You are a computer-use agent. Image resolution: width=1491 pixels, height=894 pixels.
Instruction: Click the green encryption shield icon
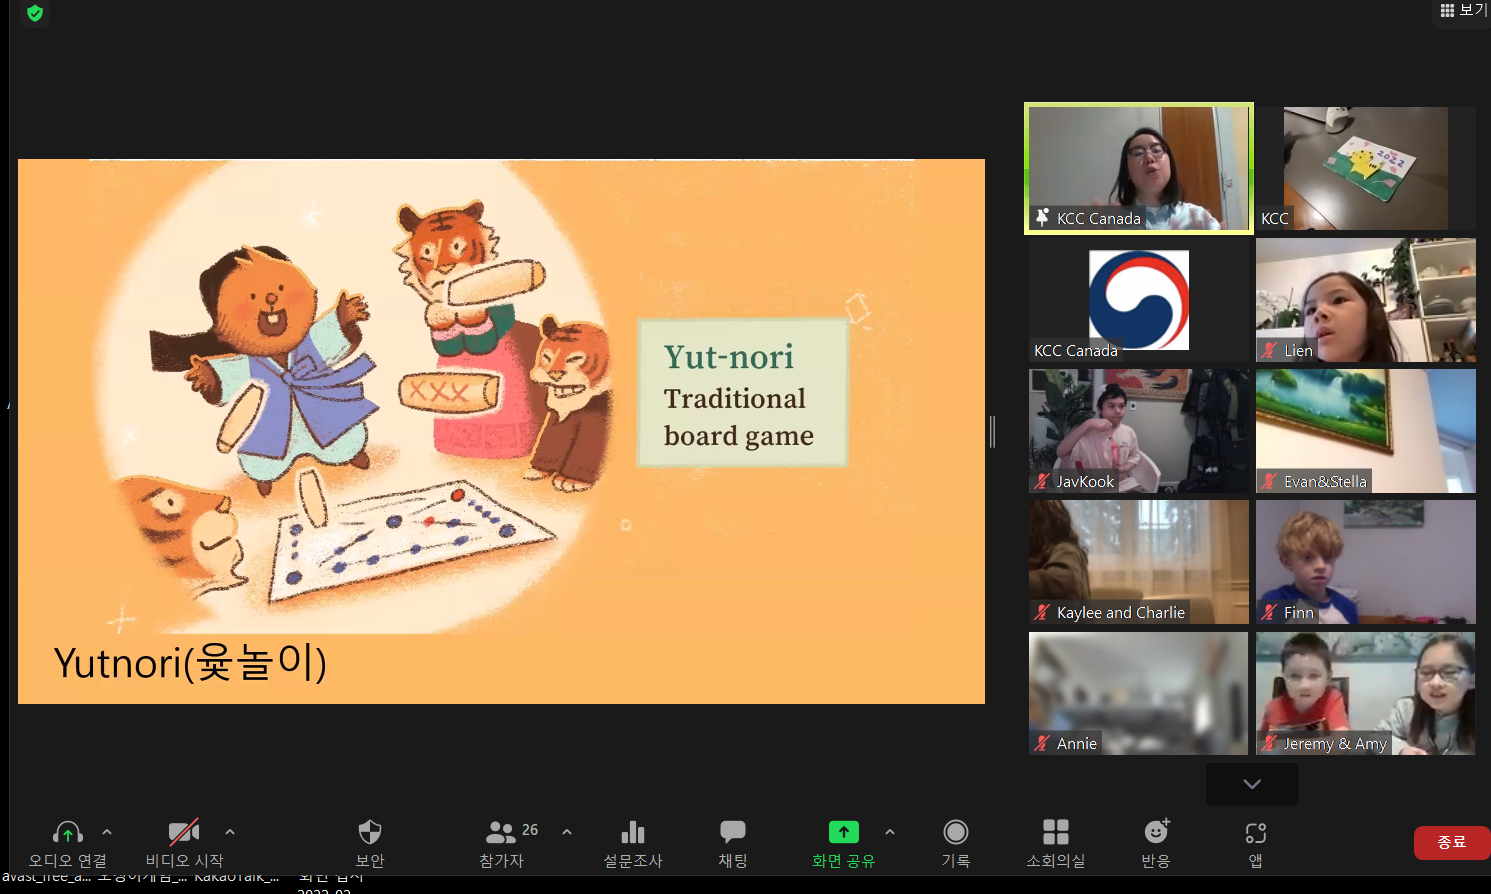click(x=35, y=13)
